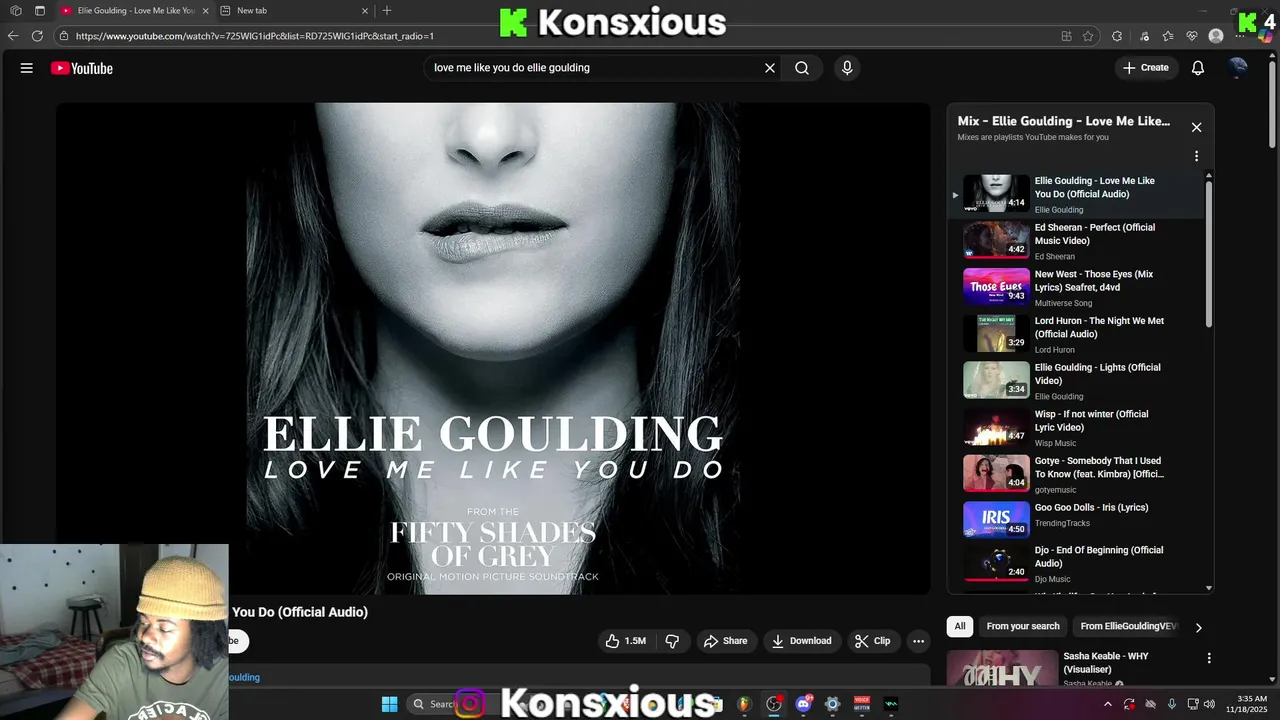Click the main video player area
The height and width of the screenshot is (720, 1280).
tap(493, 348)
